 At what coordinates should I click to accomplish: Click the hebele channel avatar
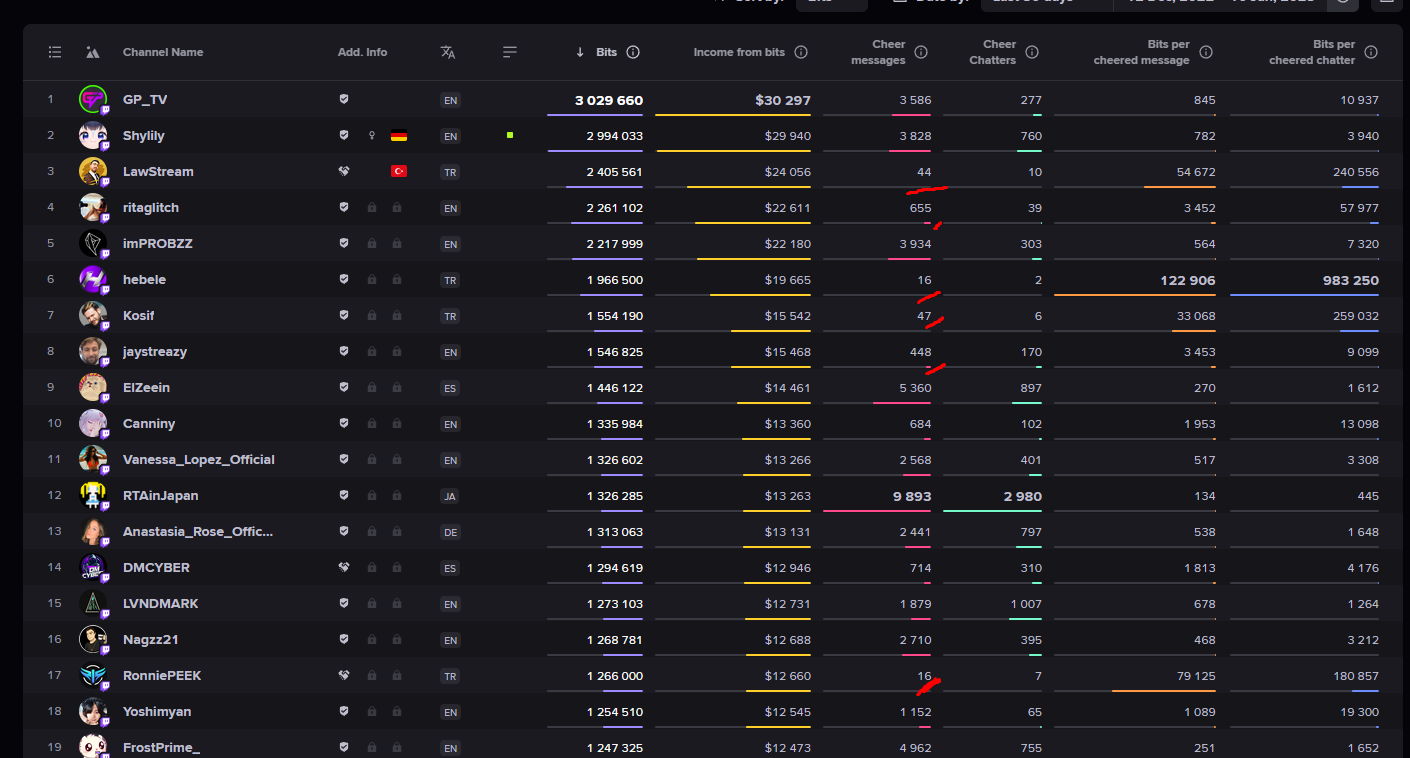click(x=93, y=279)
